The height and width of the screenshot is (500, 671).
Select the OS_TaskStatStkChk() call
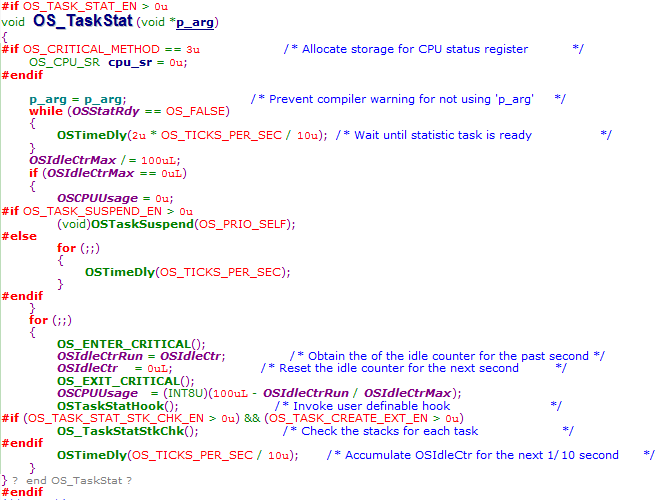tap(128, 431)
